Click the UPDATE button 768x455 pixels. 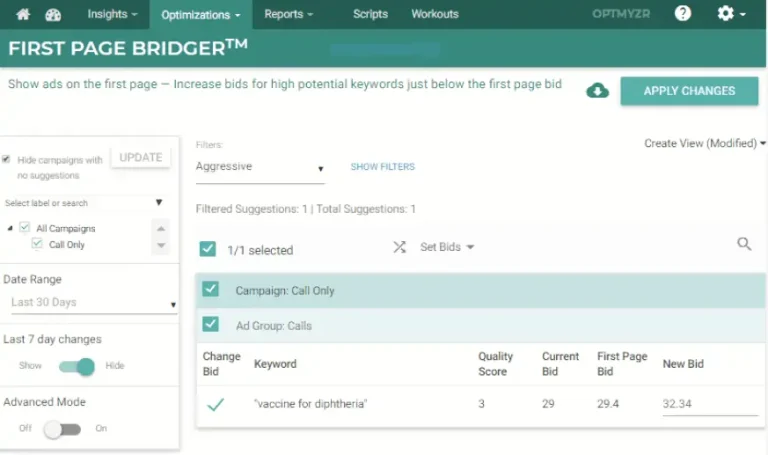click(141, 157)
